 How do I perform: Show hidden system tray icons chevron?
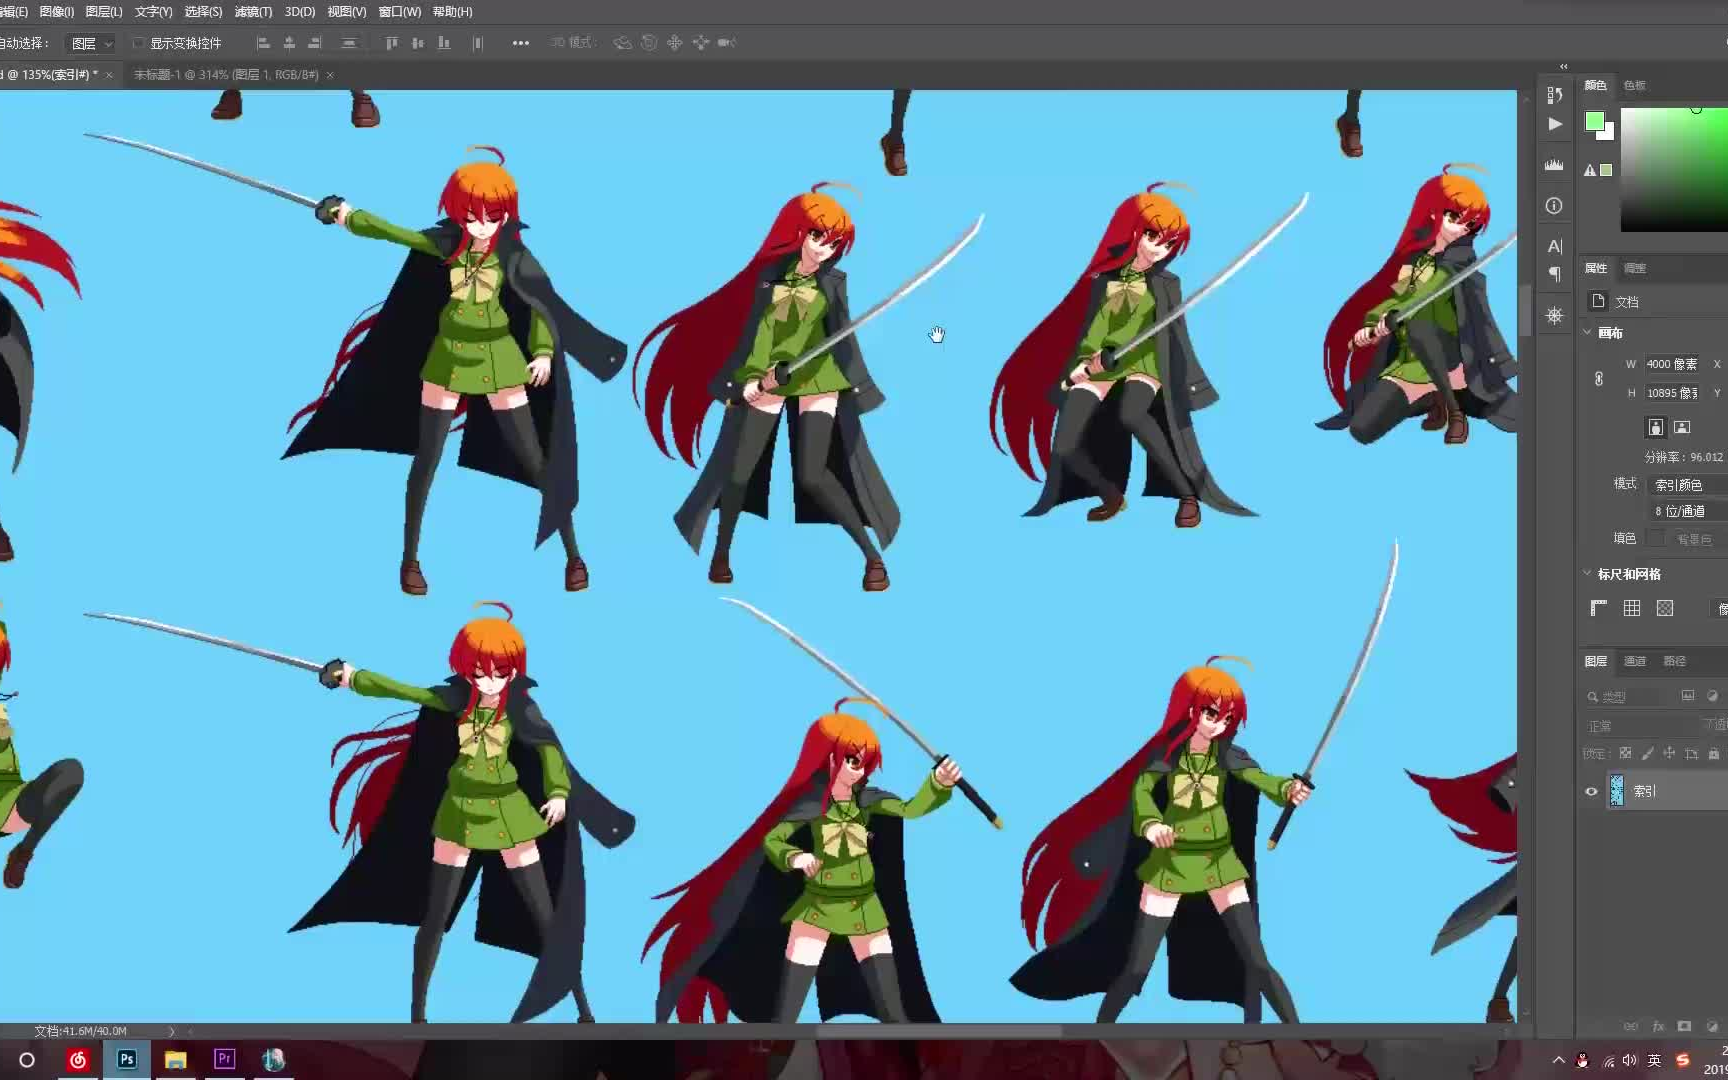point(1558,1060)
